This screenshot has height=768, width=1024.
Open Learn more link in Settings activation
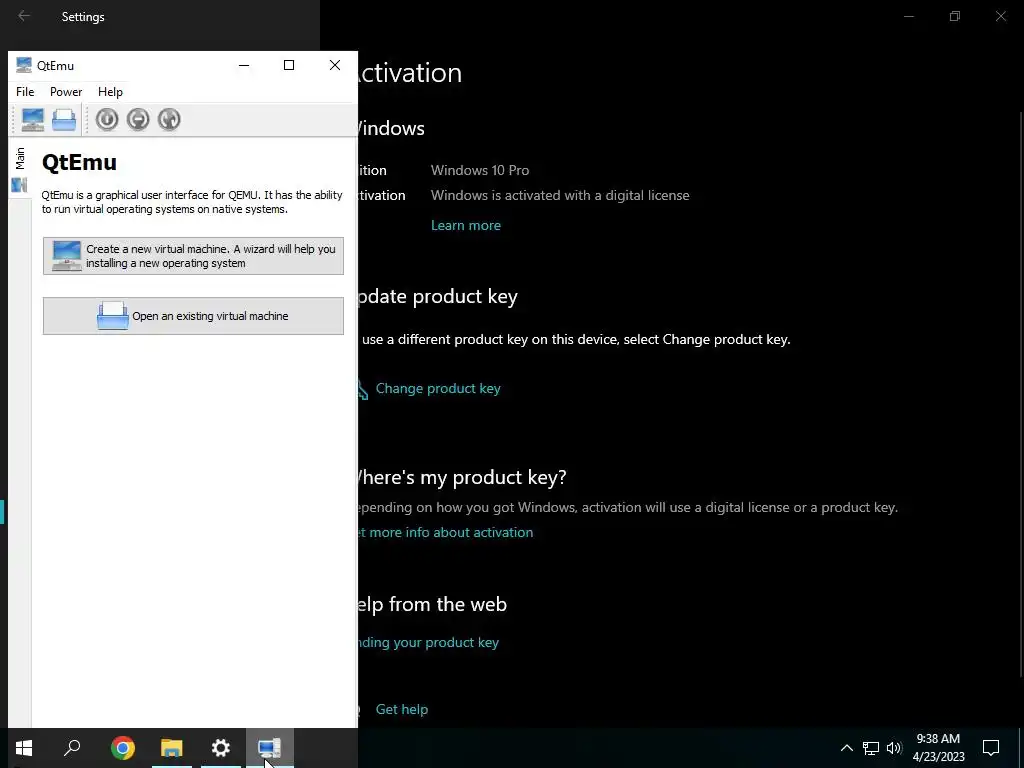pos(466,225)
